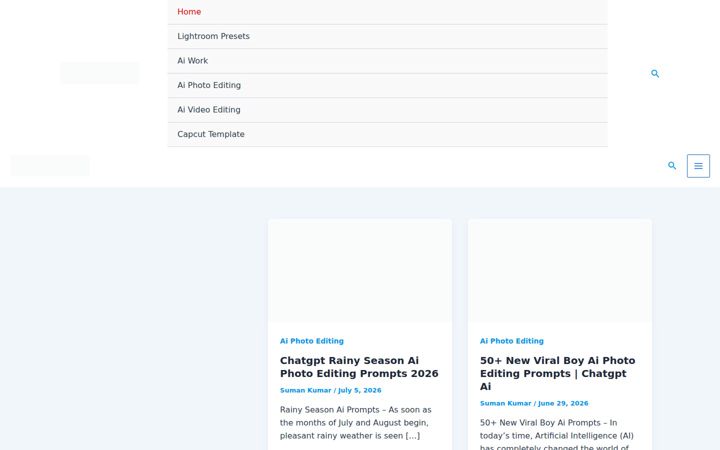Image resolution: width=720 pixels, height=450 pixels.
Task: Click the site logo beside the navigation list
Action: coord(99,73)
